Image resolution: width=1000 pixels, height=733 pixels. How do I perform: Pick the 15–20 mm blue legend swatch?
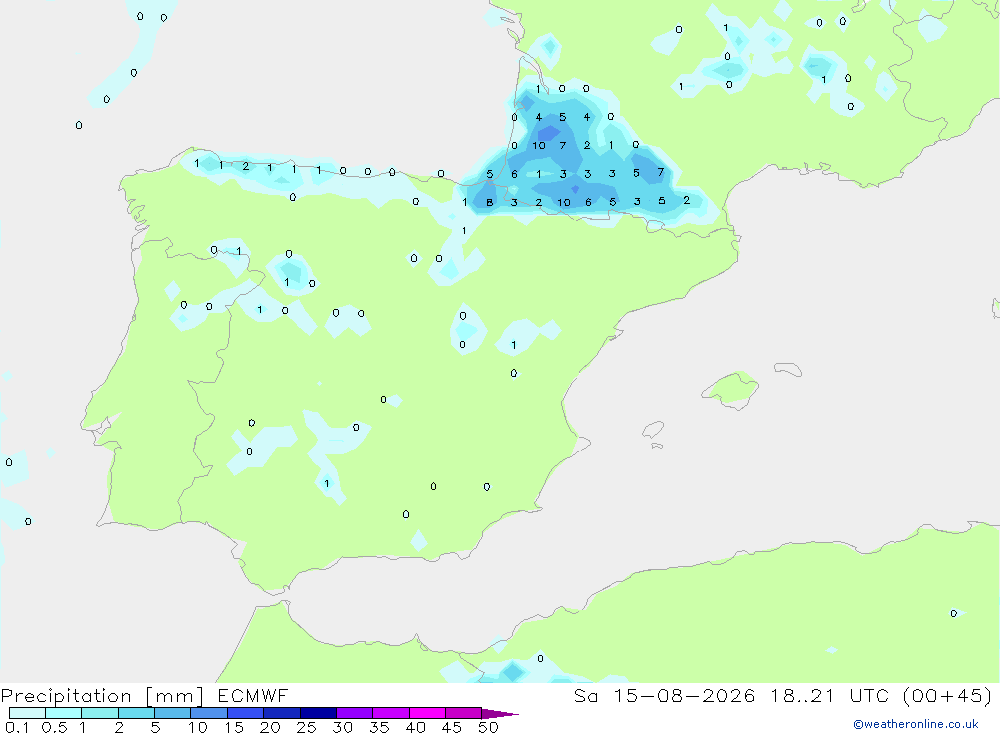pyautogui.click(x=246, y=713)
